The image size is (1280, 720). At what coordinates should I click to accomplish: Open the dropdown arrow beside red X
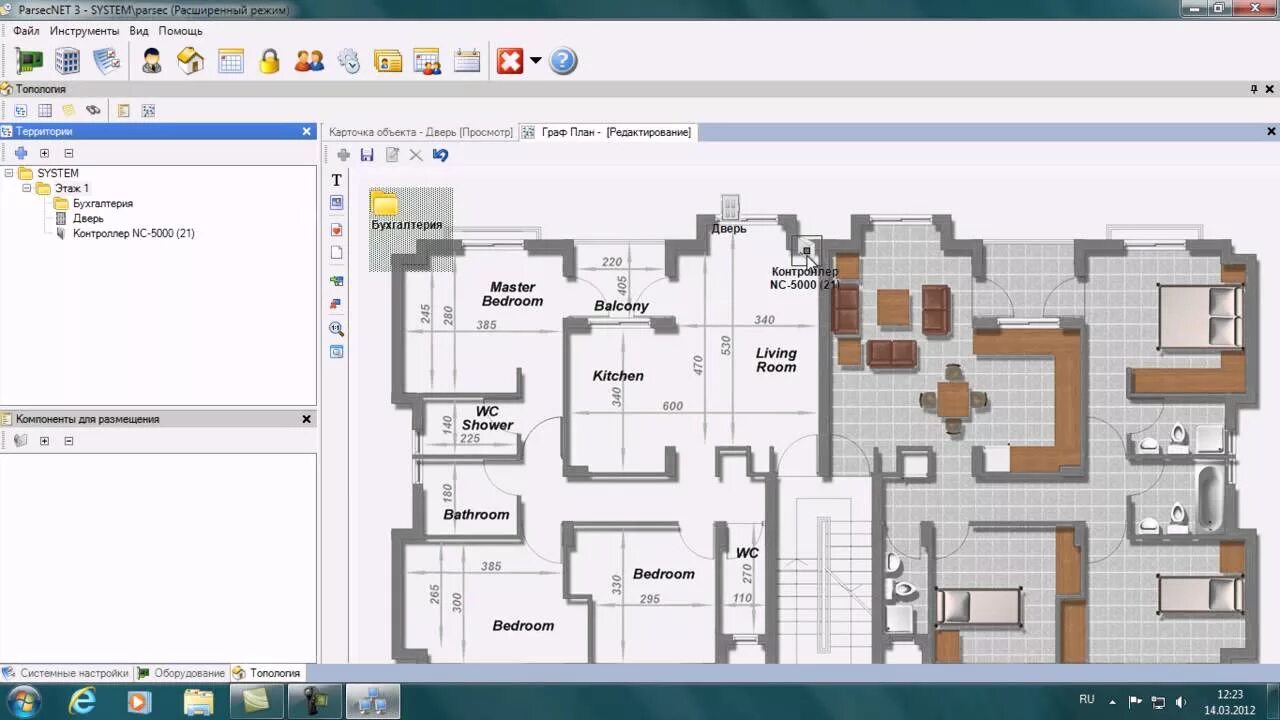pos(535,61)
